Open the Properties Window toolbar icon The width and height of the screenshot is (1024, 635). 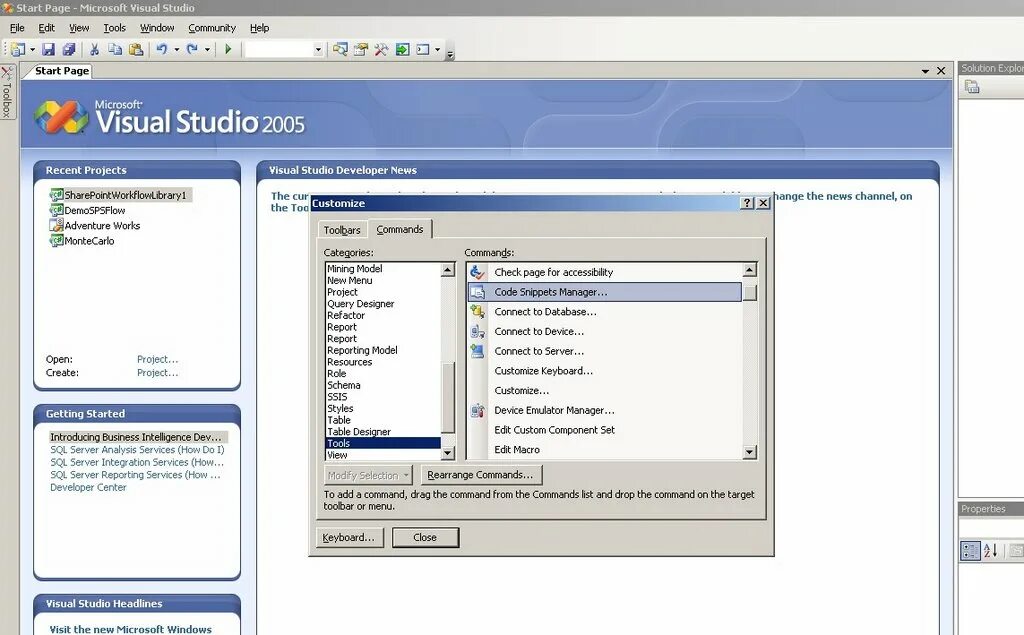click(x=360, y=49)
